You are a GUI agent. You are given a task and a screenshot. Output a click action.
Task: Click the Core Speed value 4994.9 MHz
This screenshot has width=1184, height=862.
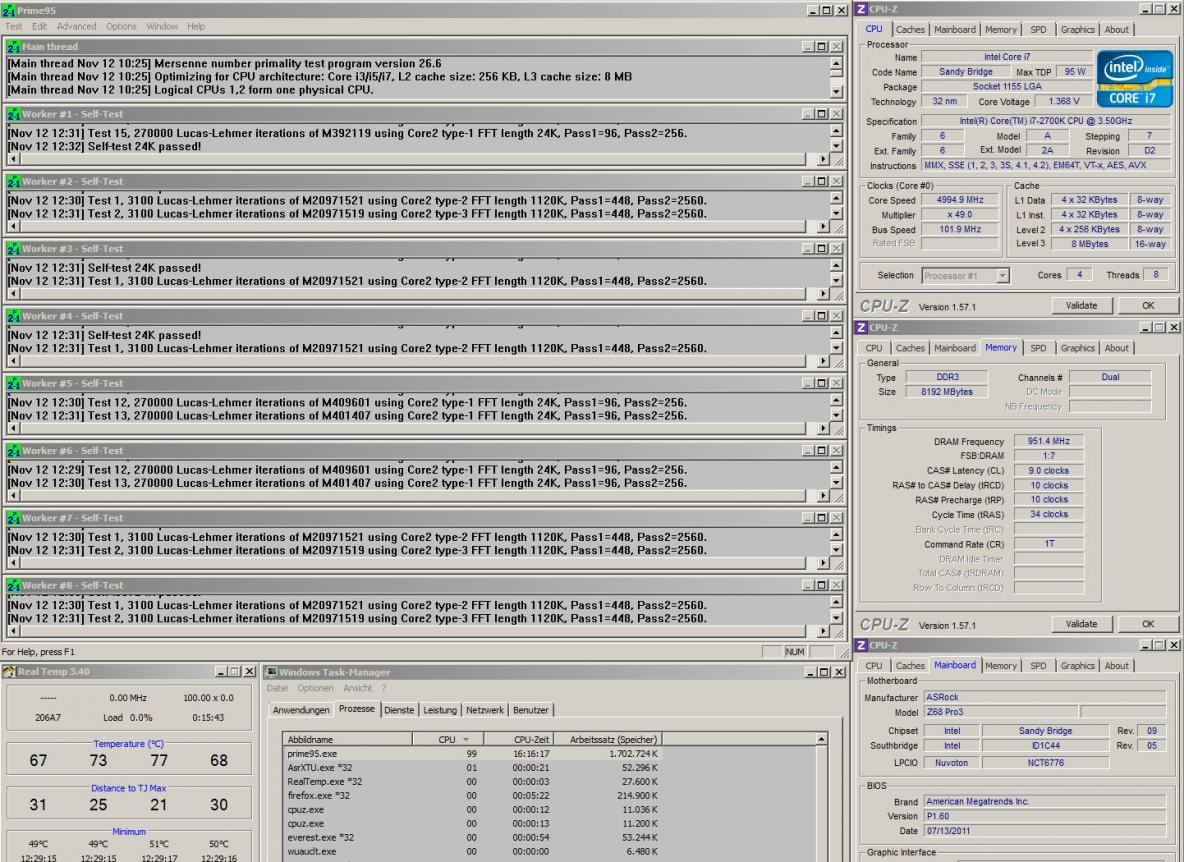[x=960, y=200]
